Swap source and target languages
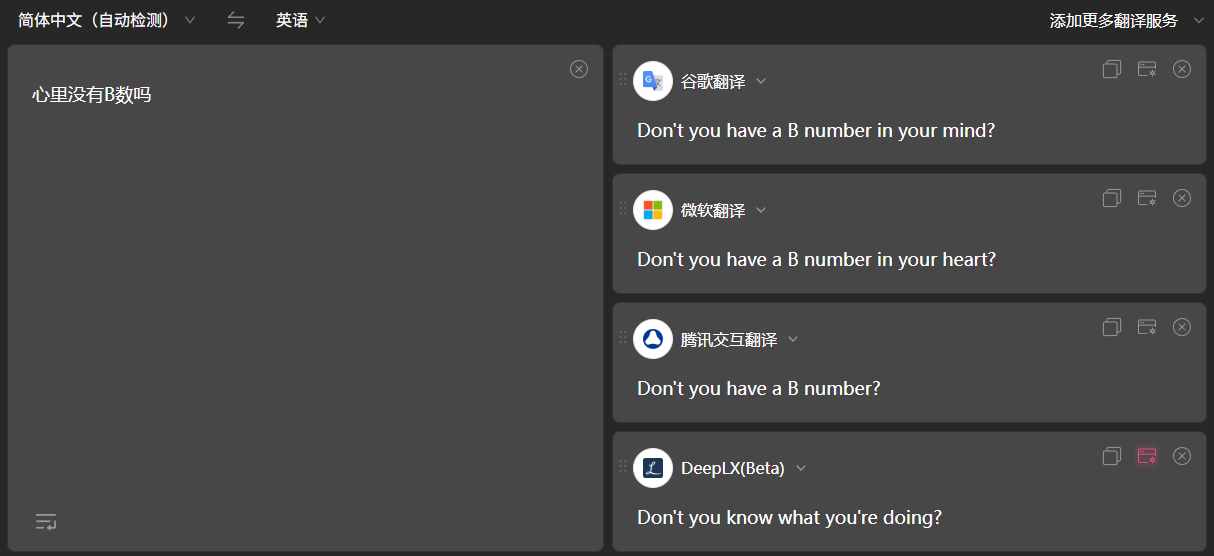Image resolution: width=1214 pixels, height=556 pixels. click(236, 20)
